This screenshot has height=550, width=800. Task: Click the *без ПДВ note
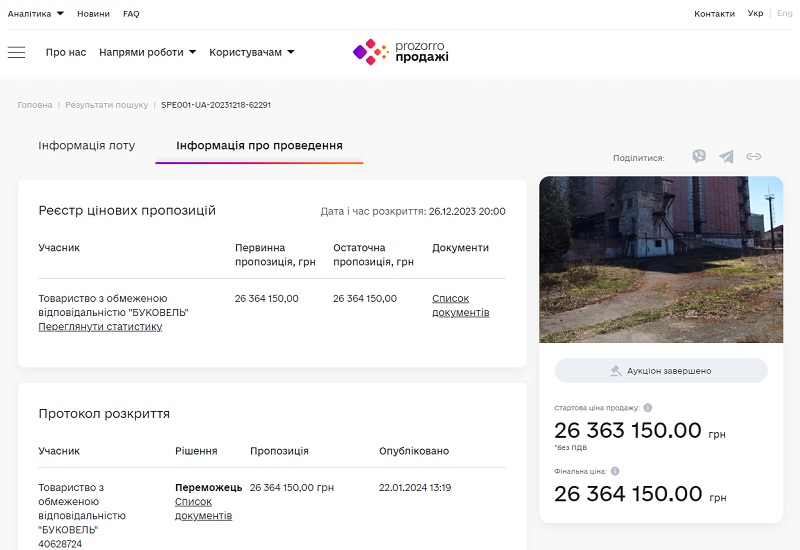[x=570, y=447]
